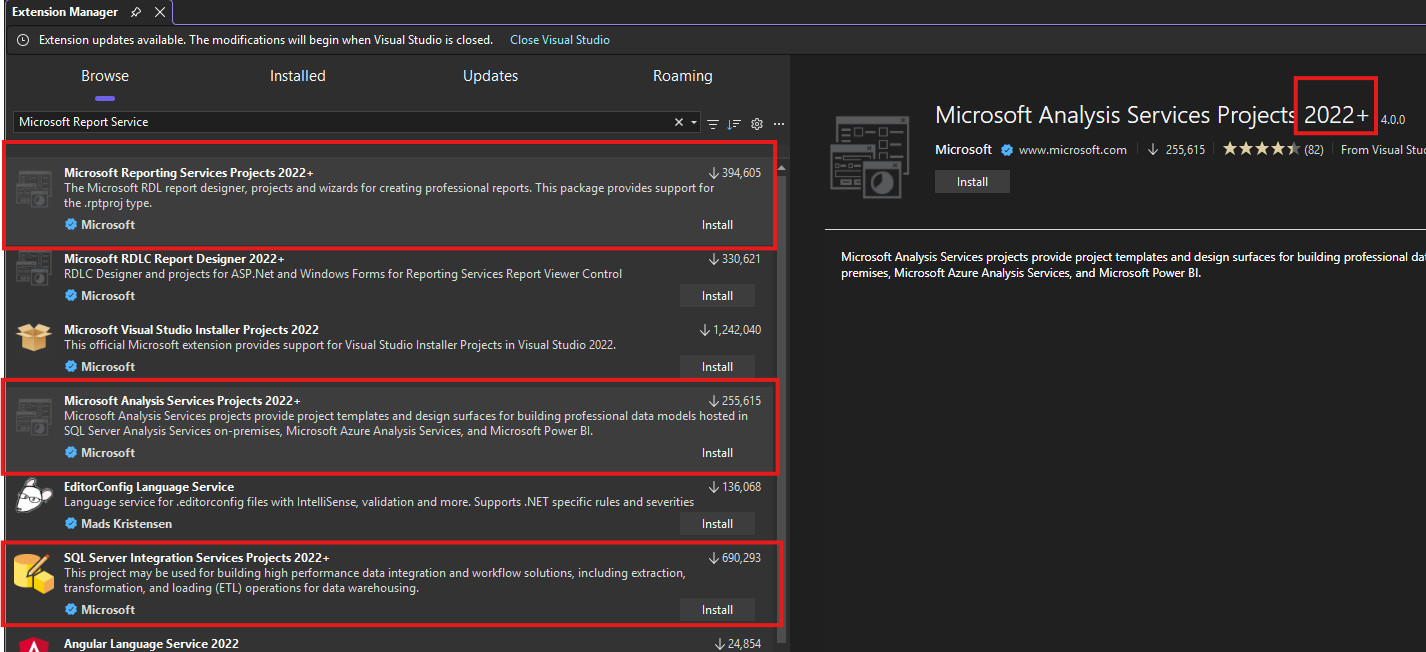Install Microsoft RDLC Report Designer 2022+

(x=717, y=296)
